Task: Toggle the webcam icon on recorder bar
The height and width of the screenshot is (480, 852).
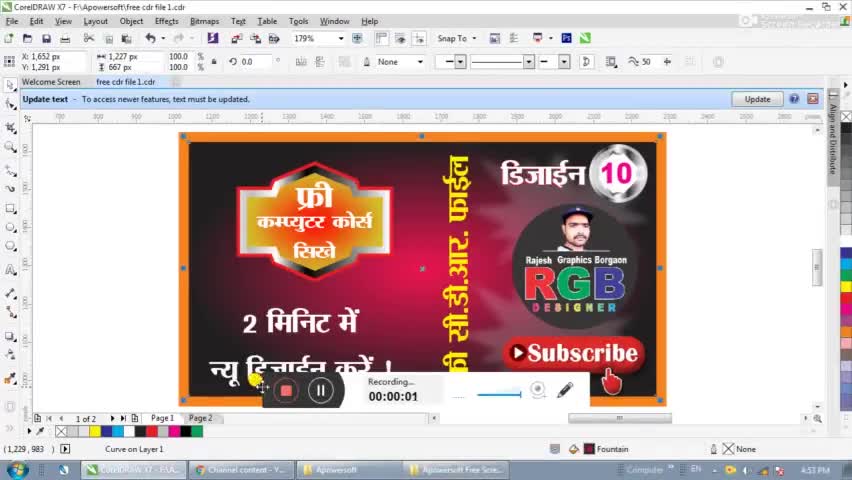Action: click(538, 390)
